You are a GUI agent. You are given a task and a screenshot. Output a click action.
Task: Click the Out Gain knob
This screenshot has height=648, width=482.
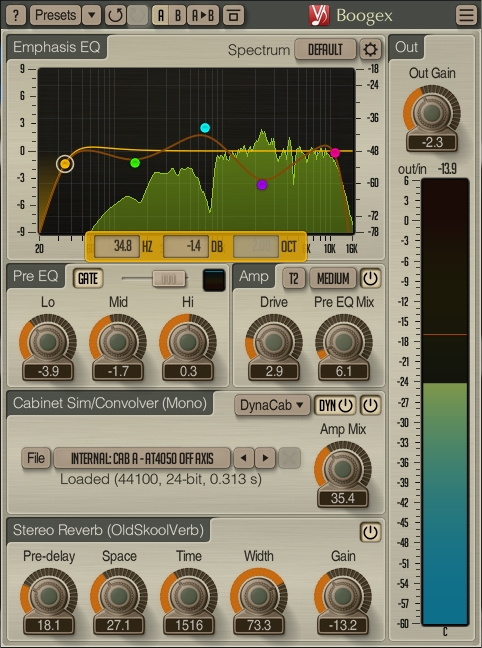432,113
